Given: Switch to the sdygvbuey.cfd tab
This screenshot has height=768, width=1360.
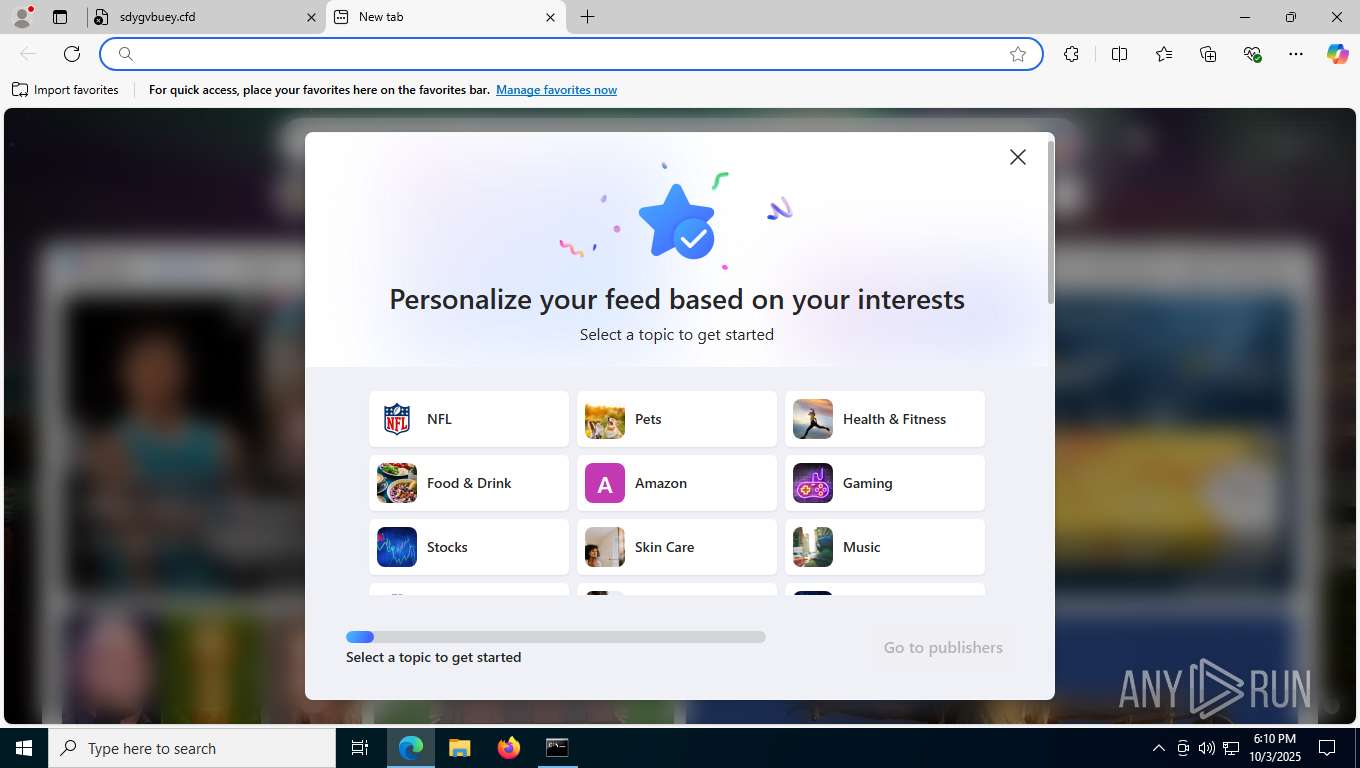Looking at the screenshot, I should pyautogui.click(x=205, y=17).
